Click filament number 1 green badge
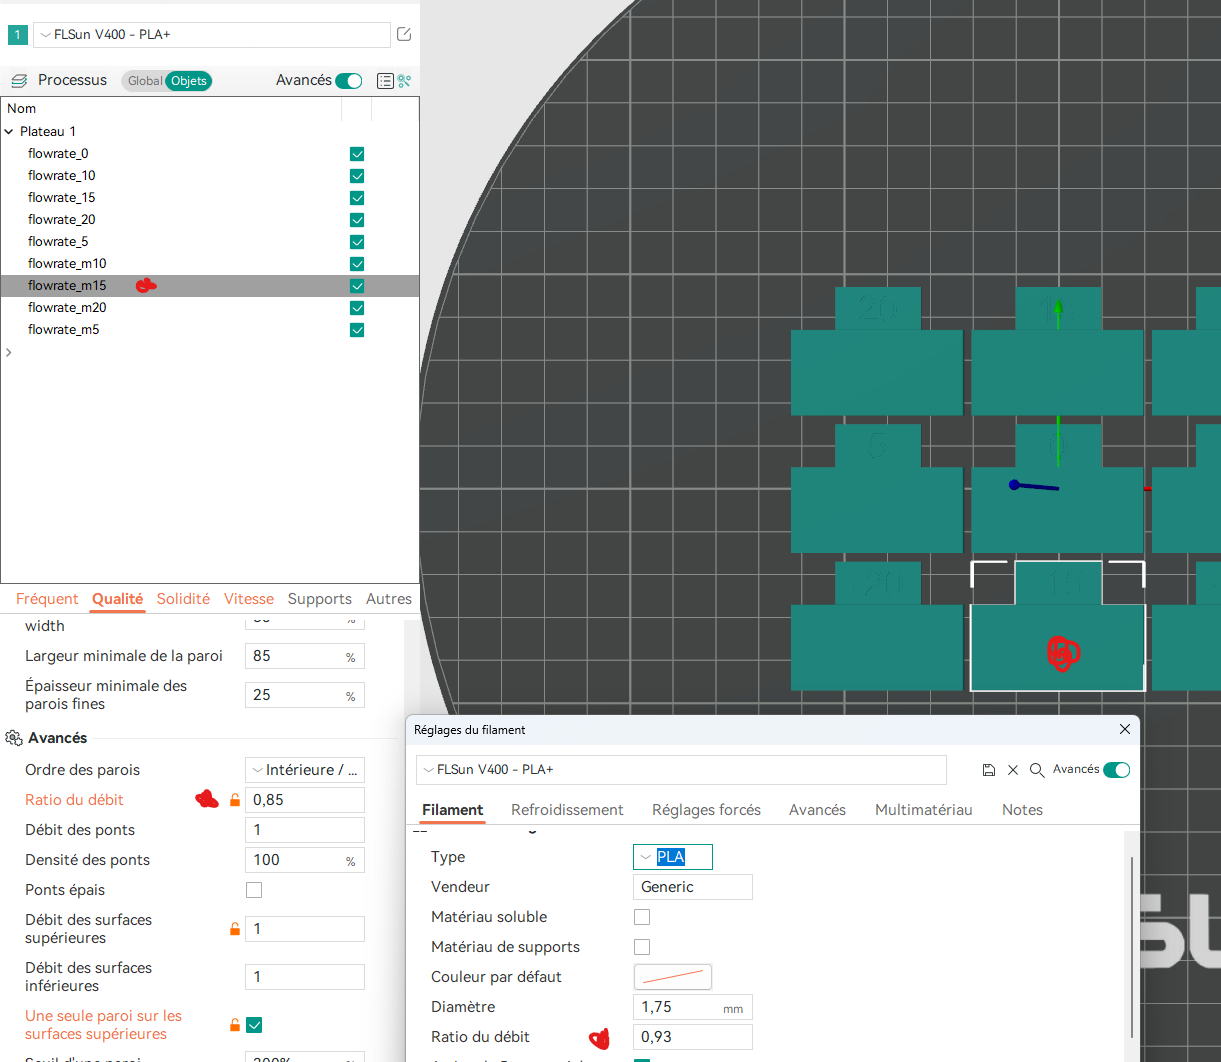 (17, 35)
